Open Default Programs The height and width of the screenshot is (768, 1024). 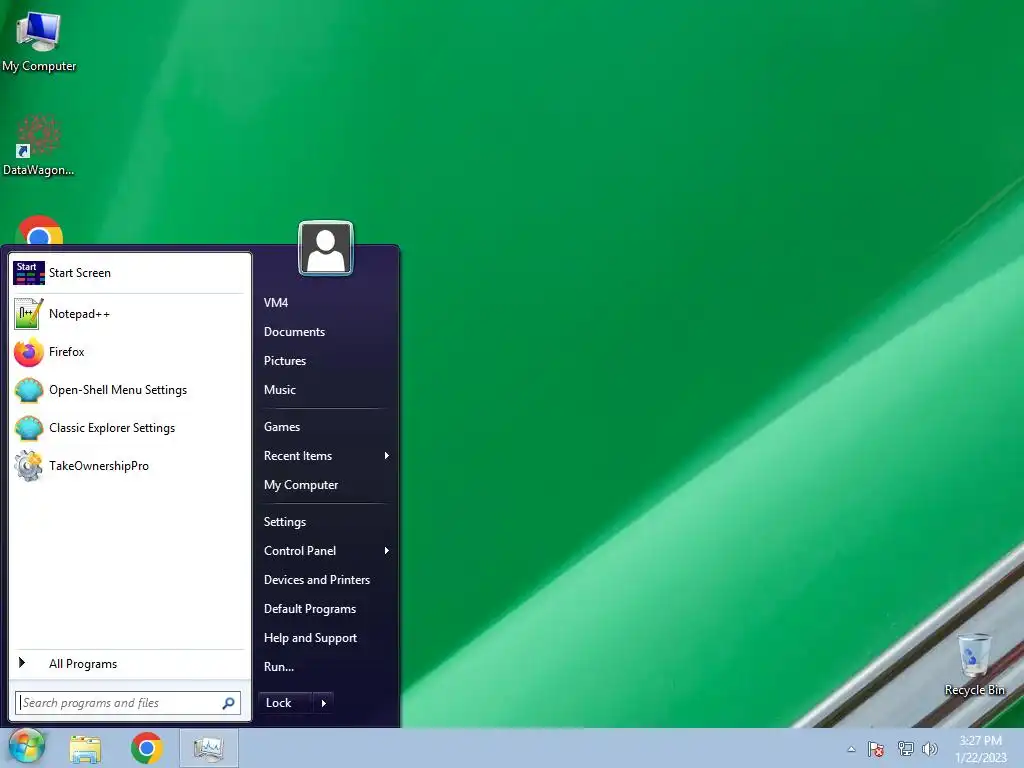tap(310, 609)
